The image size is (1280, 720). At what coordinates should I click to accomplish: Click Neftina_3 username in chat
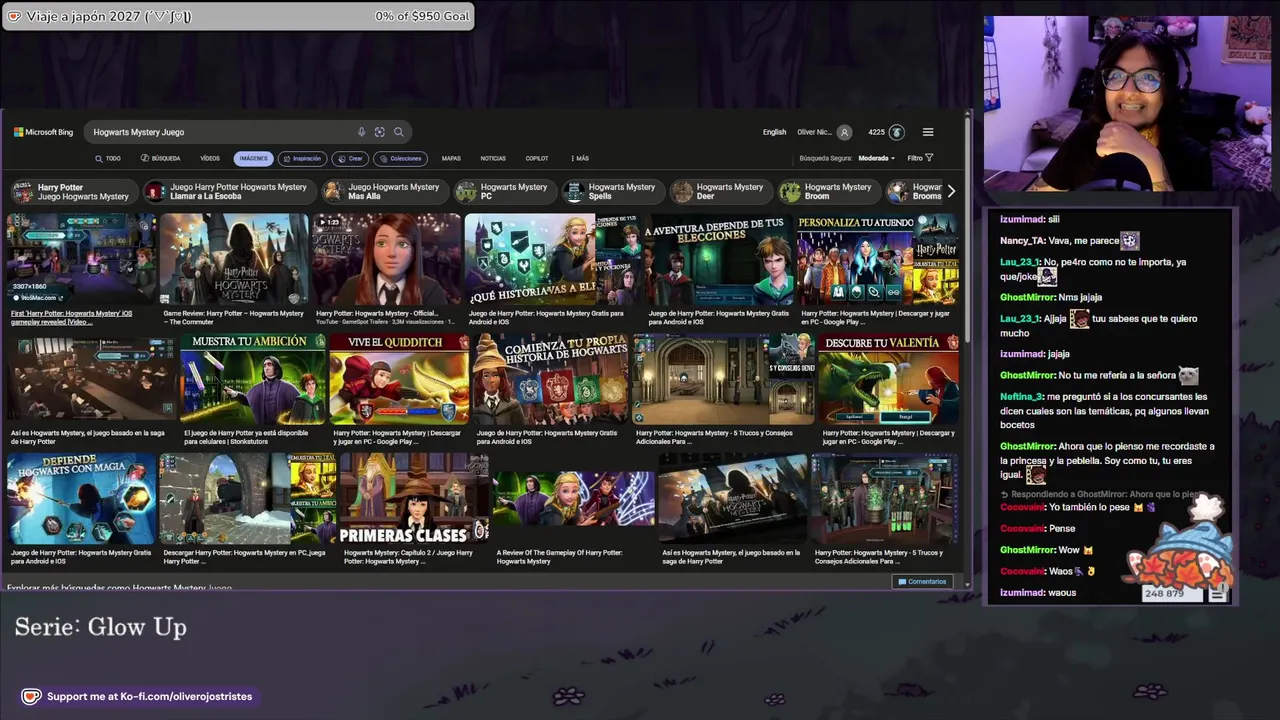(x=1022, y=397)
